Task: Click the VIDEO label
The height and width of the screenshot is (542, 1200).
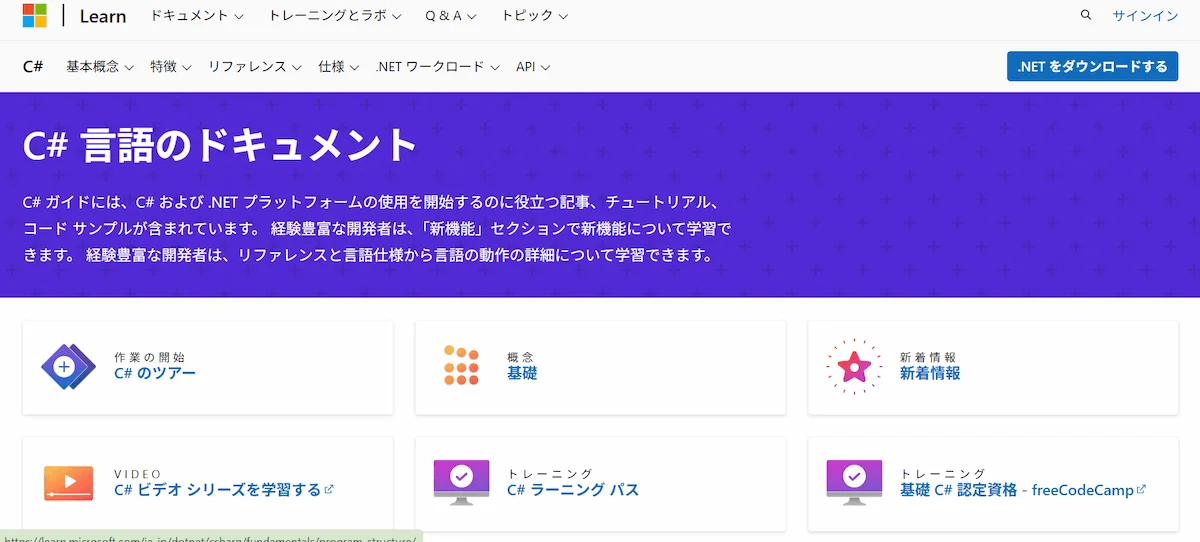Action: click(138, 473)
